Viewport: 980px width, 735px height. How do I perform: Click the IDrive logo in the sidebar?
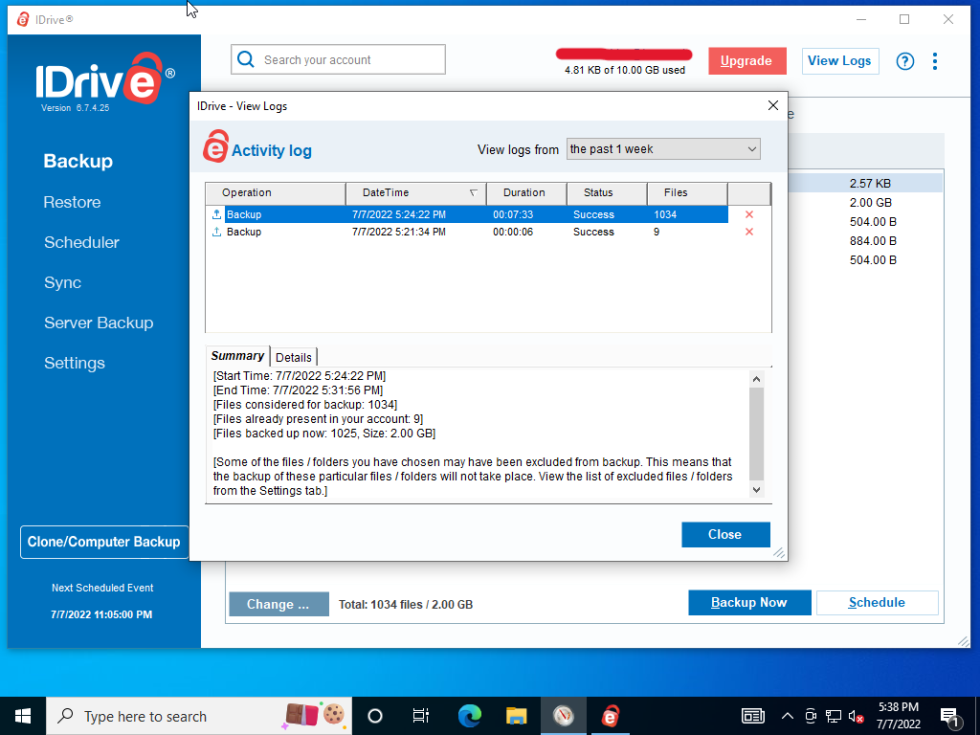(105, 80)
